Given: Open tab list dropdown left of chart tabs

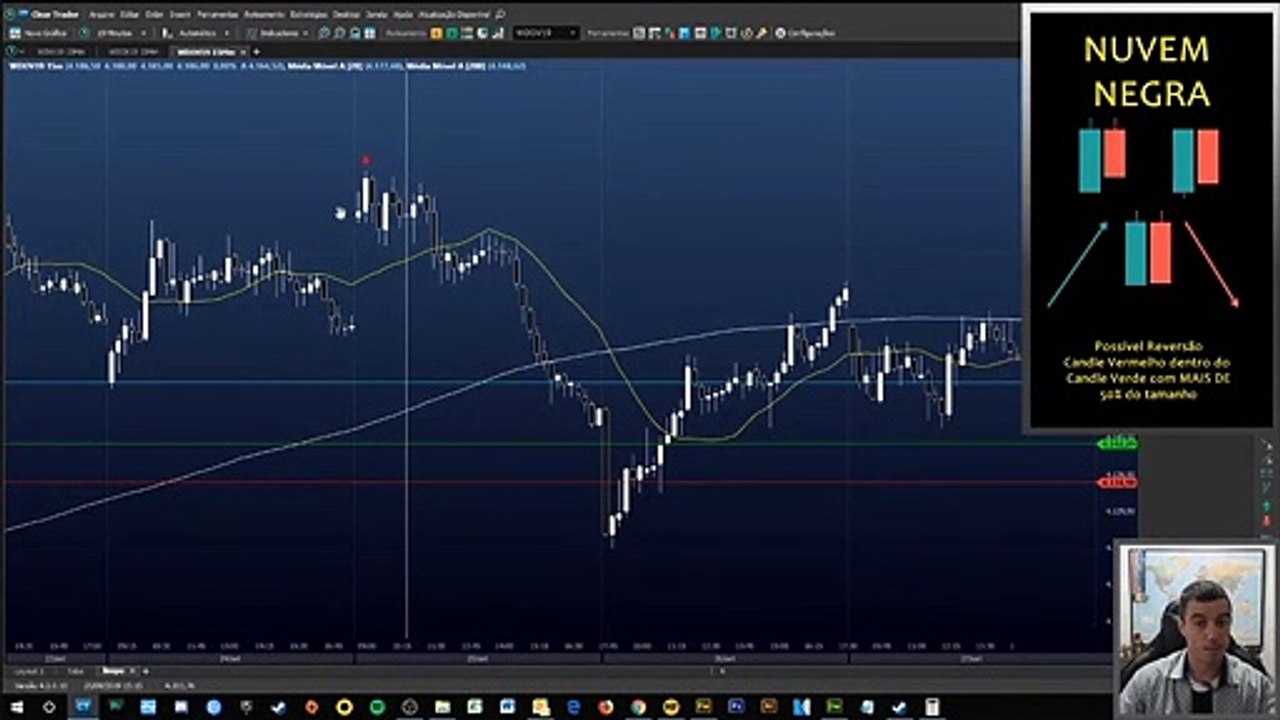Looking at the screenshot, I should coord(15,51).
